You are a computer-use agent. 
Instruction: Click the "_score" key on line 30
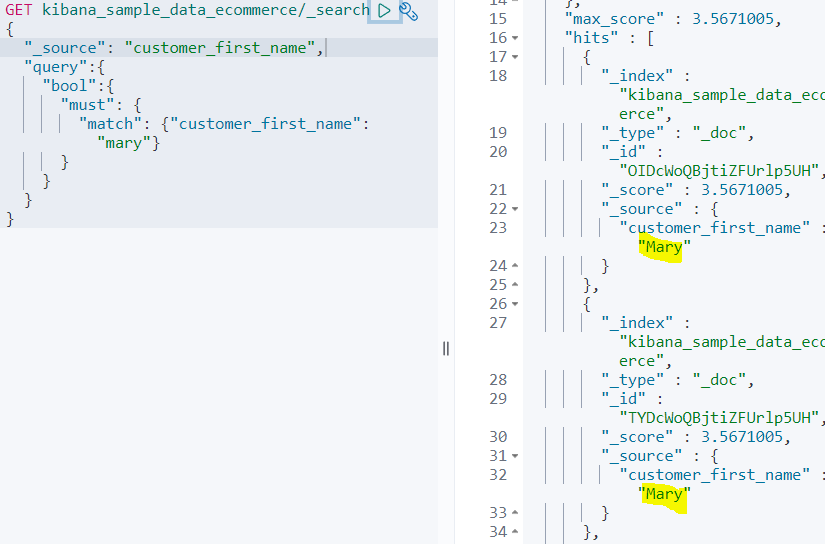pyautogui.click(x=637, y=437)
